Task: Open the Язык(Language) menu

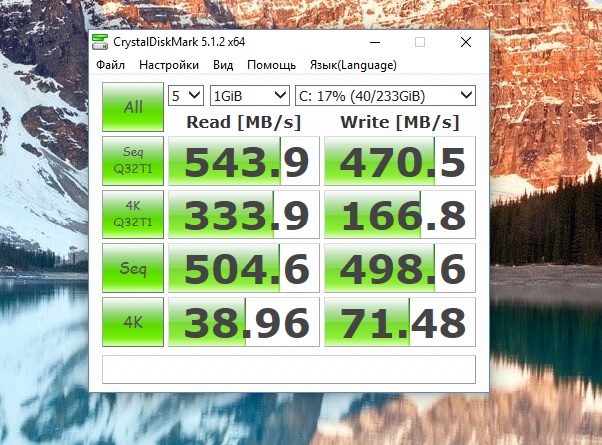Action: click(x=353, y=65)
